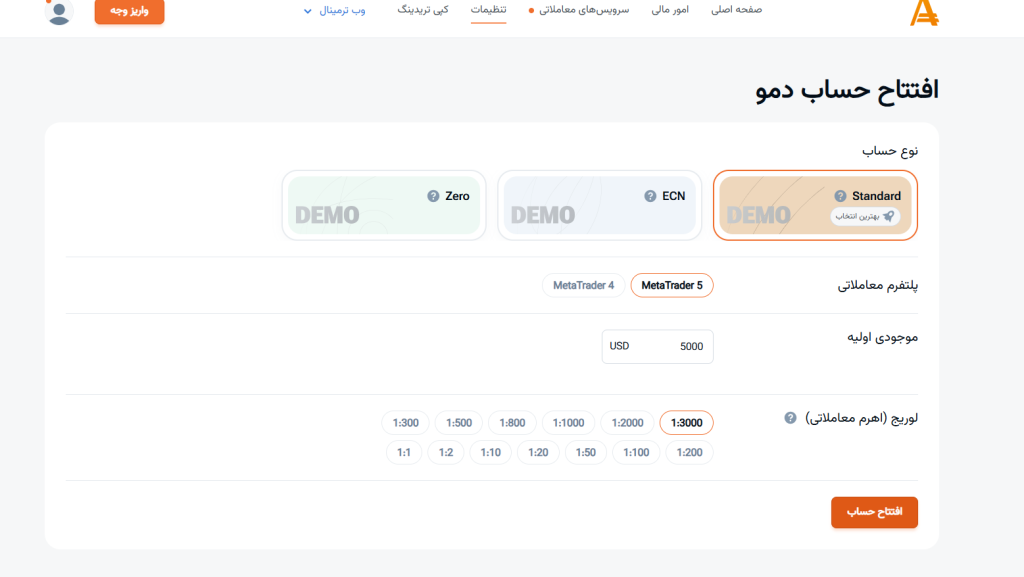Set leverage to 1:1
This screenshot has height=577, width=1024.
[x=404, y=452]
